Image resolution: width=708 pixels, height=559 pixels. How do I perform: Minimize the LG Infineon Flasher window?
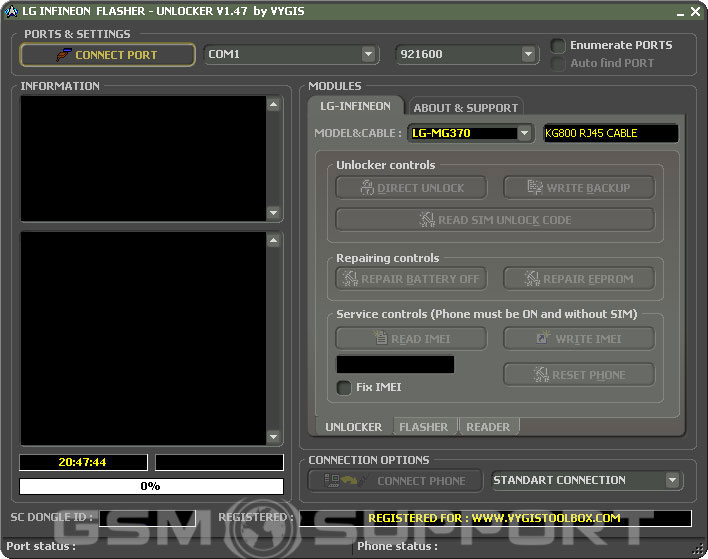680,13
